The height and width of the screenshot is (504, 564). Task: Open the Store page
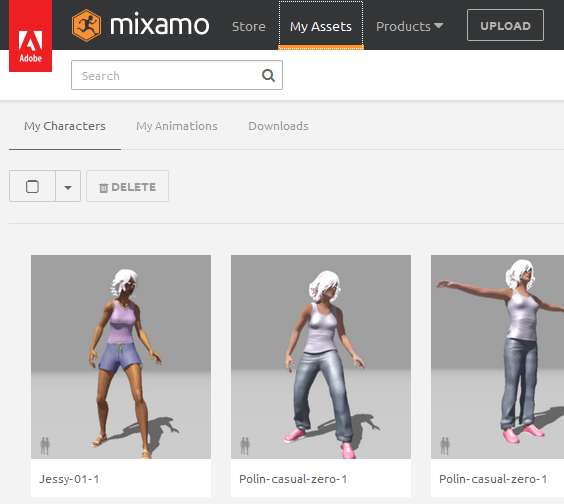click(x=249, y=26)
